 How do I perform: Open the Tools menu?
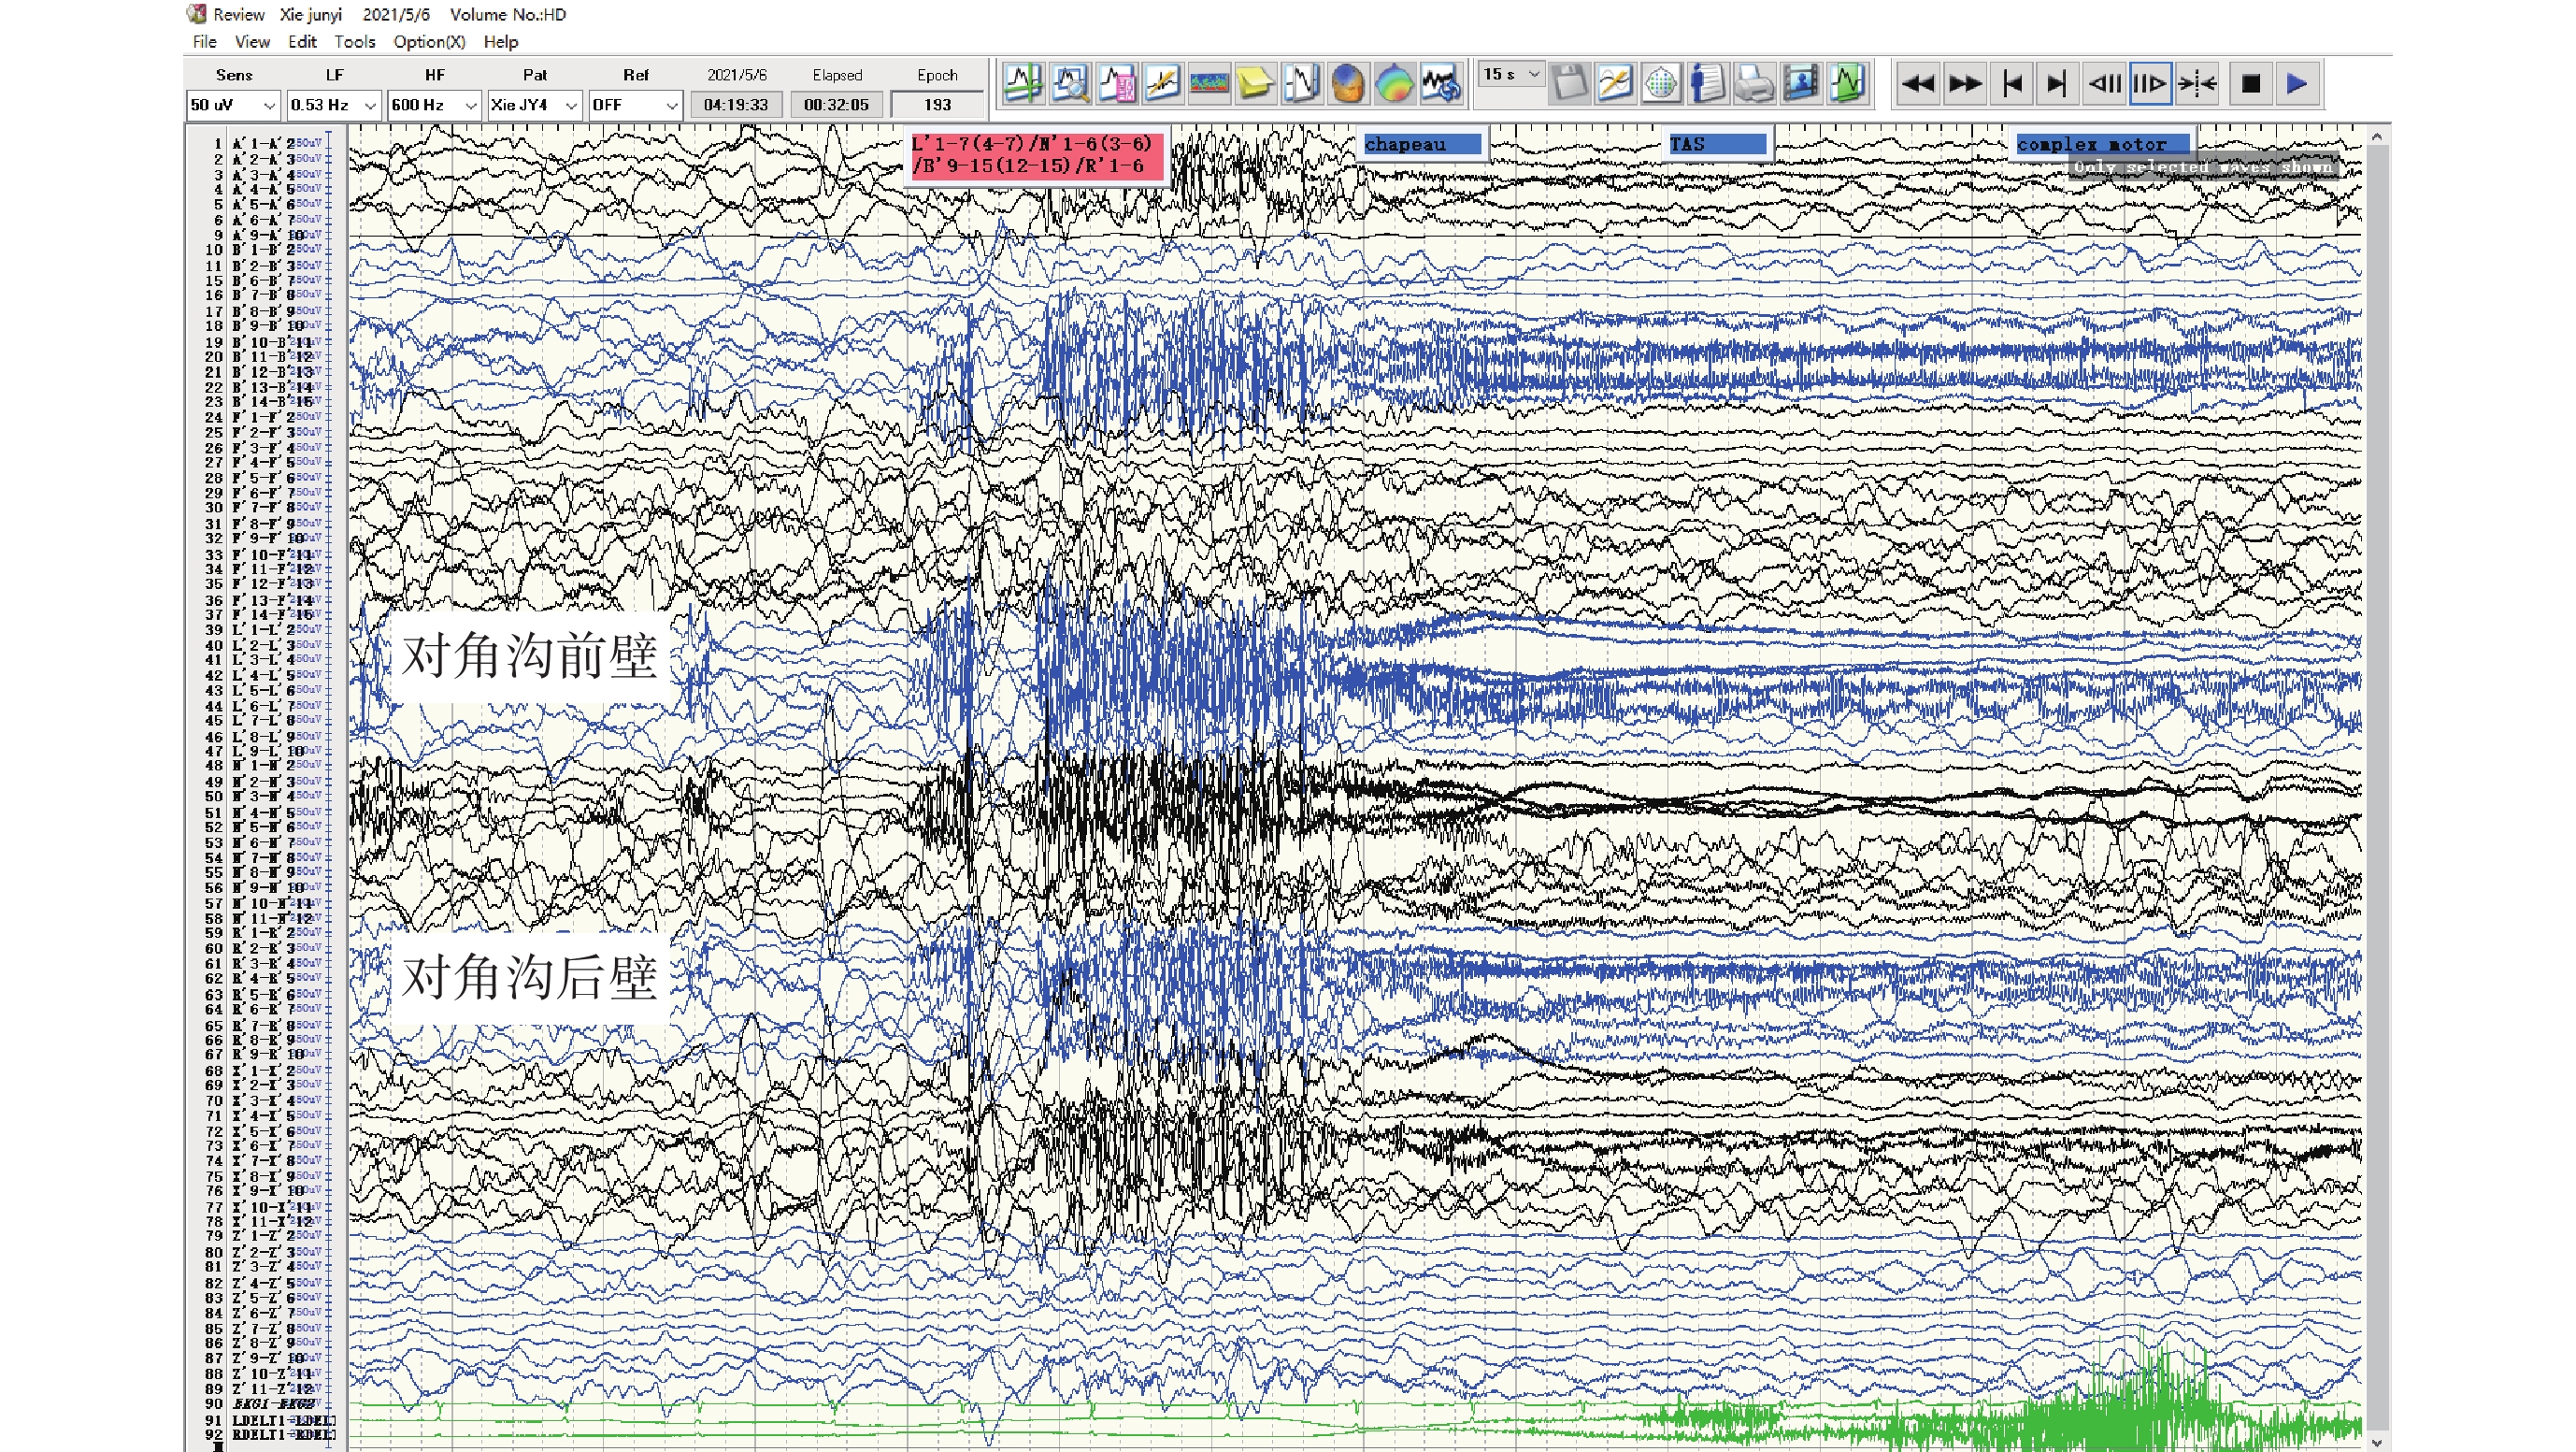(354, 42)
